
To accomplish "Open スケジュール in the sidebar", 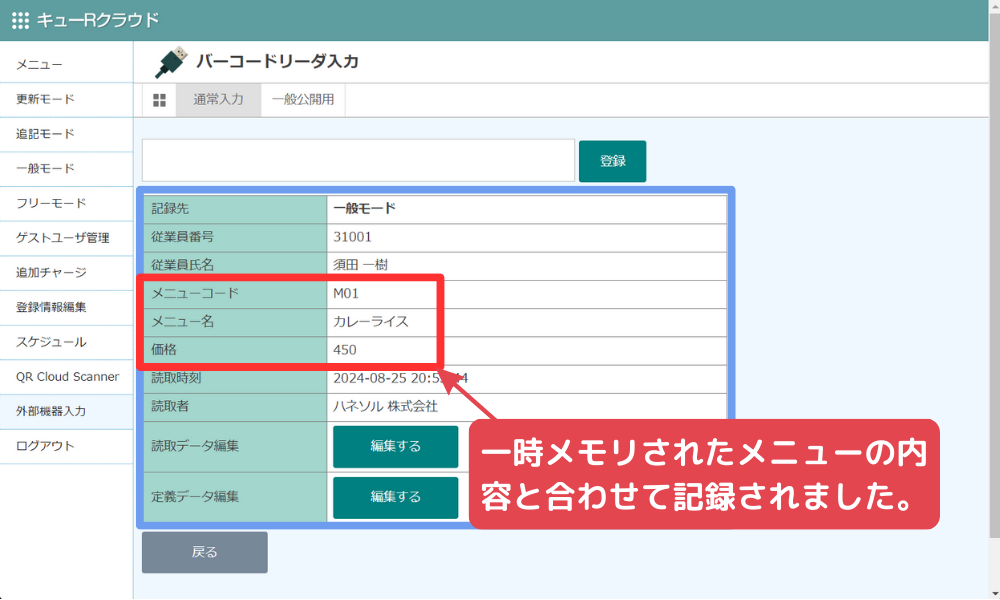I will click(x=66, y=342).
